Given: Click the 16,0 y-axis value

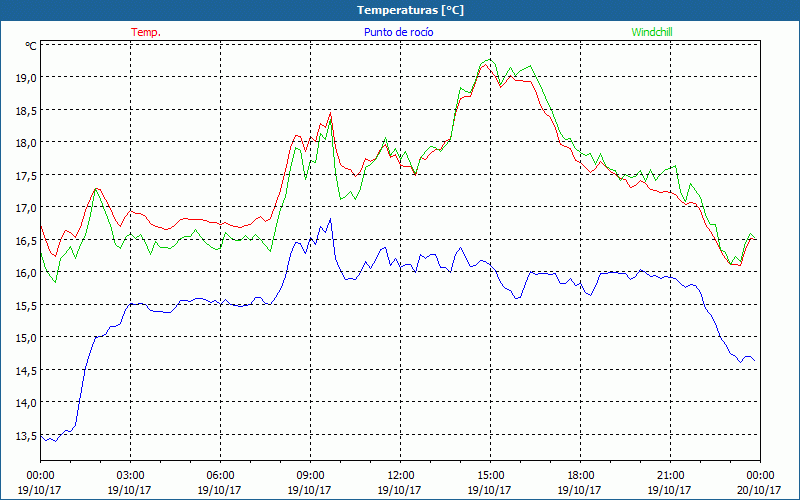Looking at the screenshot, I should click(x=27, y=272).
